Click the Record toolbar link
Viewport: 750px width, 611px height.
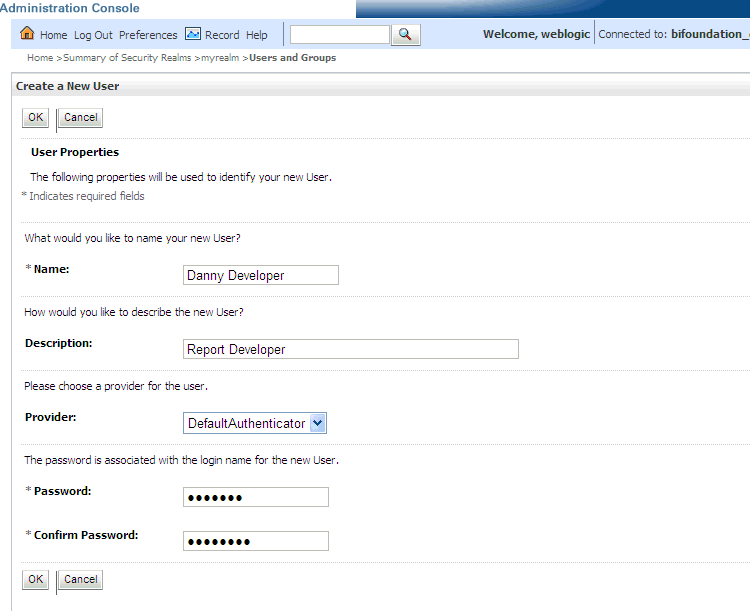222,35
